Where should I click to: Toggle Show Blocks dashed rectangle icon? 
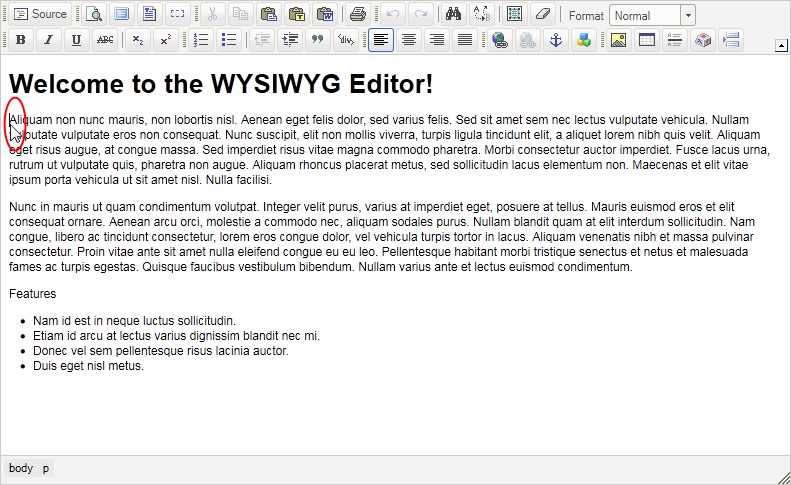click(x=178, y=14)
